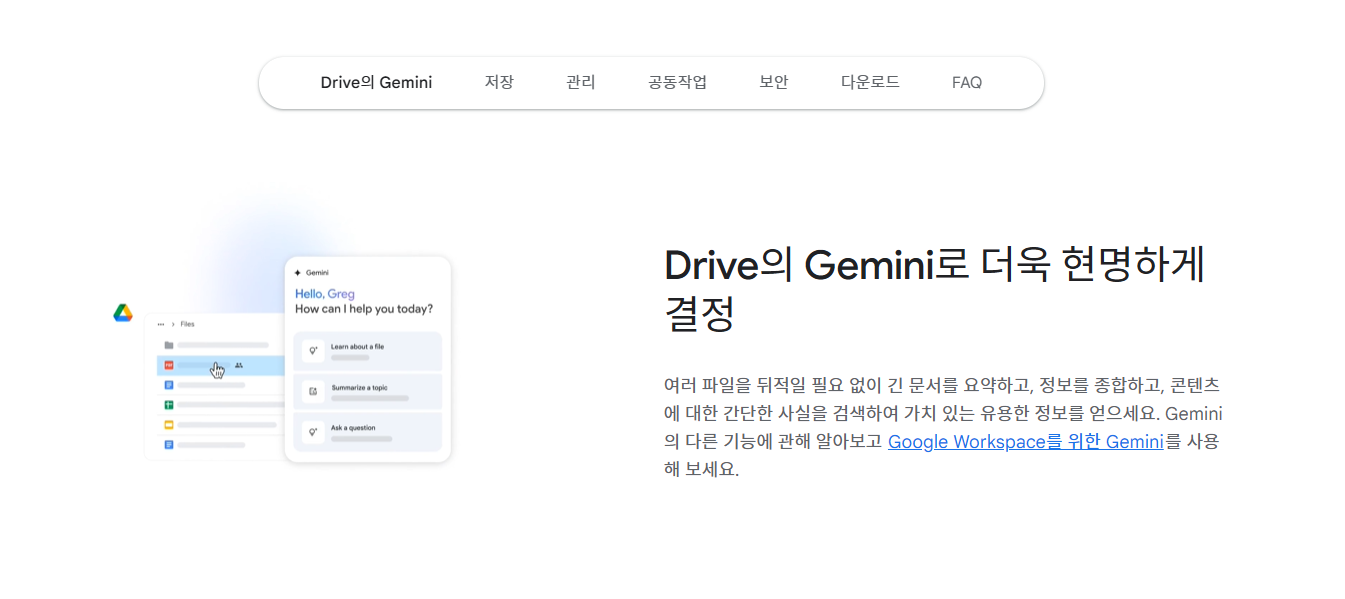Click How can I help you today text
Image resolution: width=1345 pixels, height=599 pixels.
[364, 309]
